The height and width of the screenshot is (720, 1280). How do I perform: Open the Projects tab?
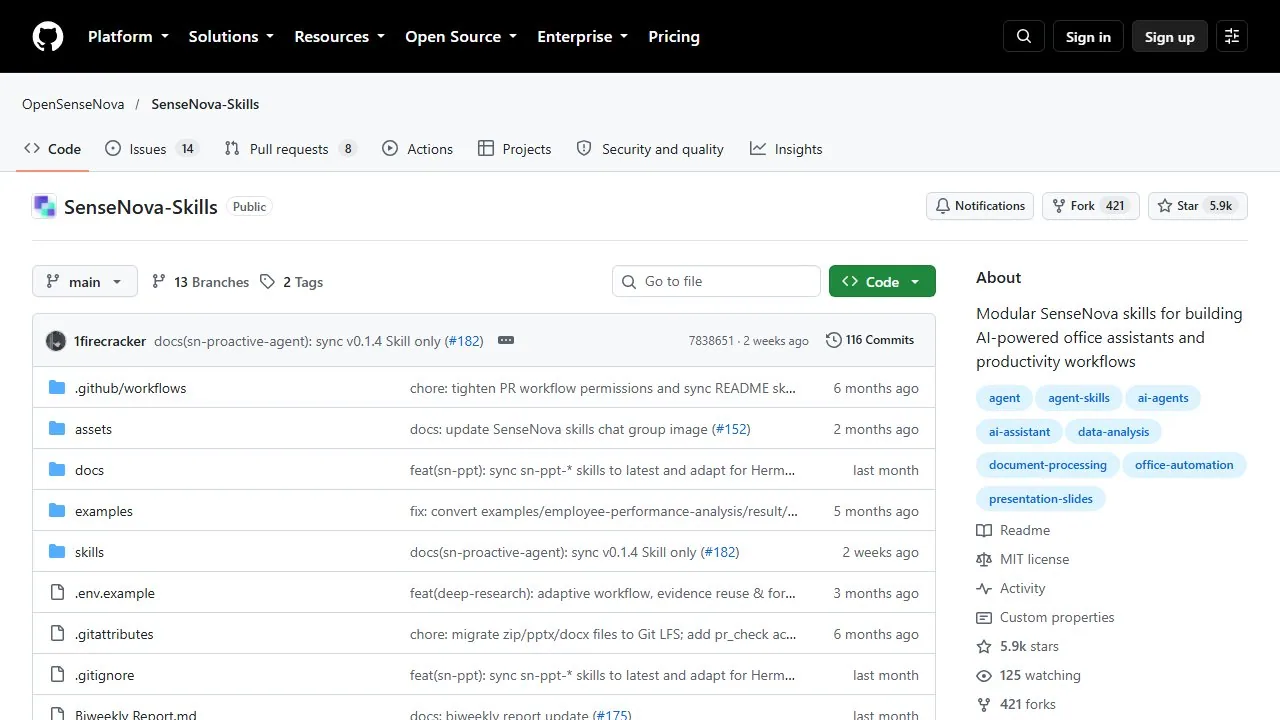tap(514, 149)
